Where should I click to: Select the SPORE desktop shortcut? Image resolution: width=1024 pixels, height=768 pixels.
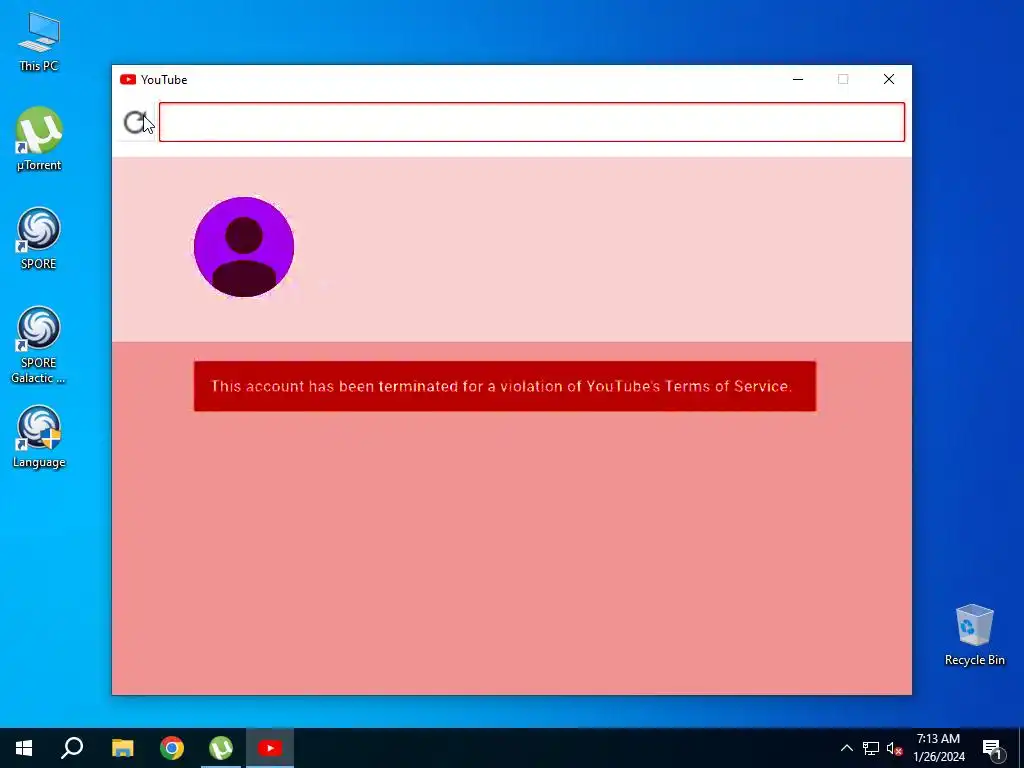pos(39,238)
